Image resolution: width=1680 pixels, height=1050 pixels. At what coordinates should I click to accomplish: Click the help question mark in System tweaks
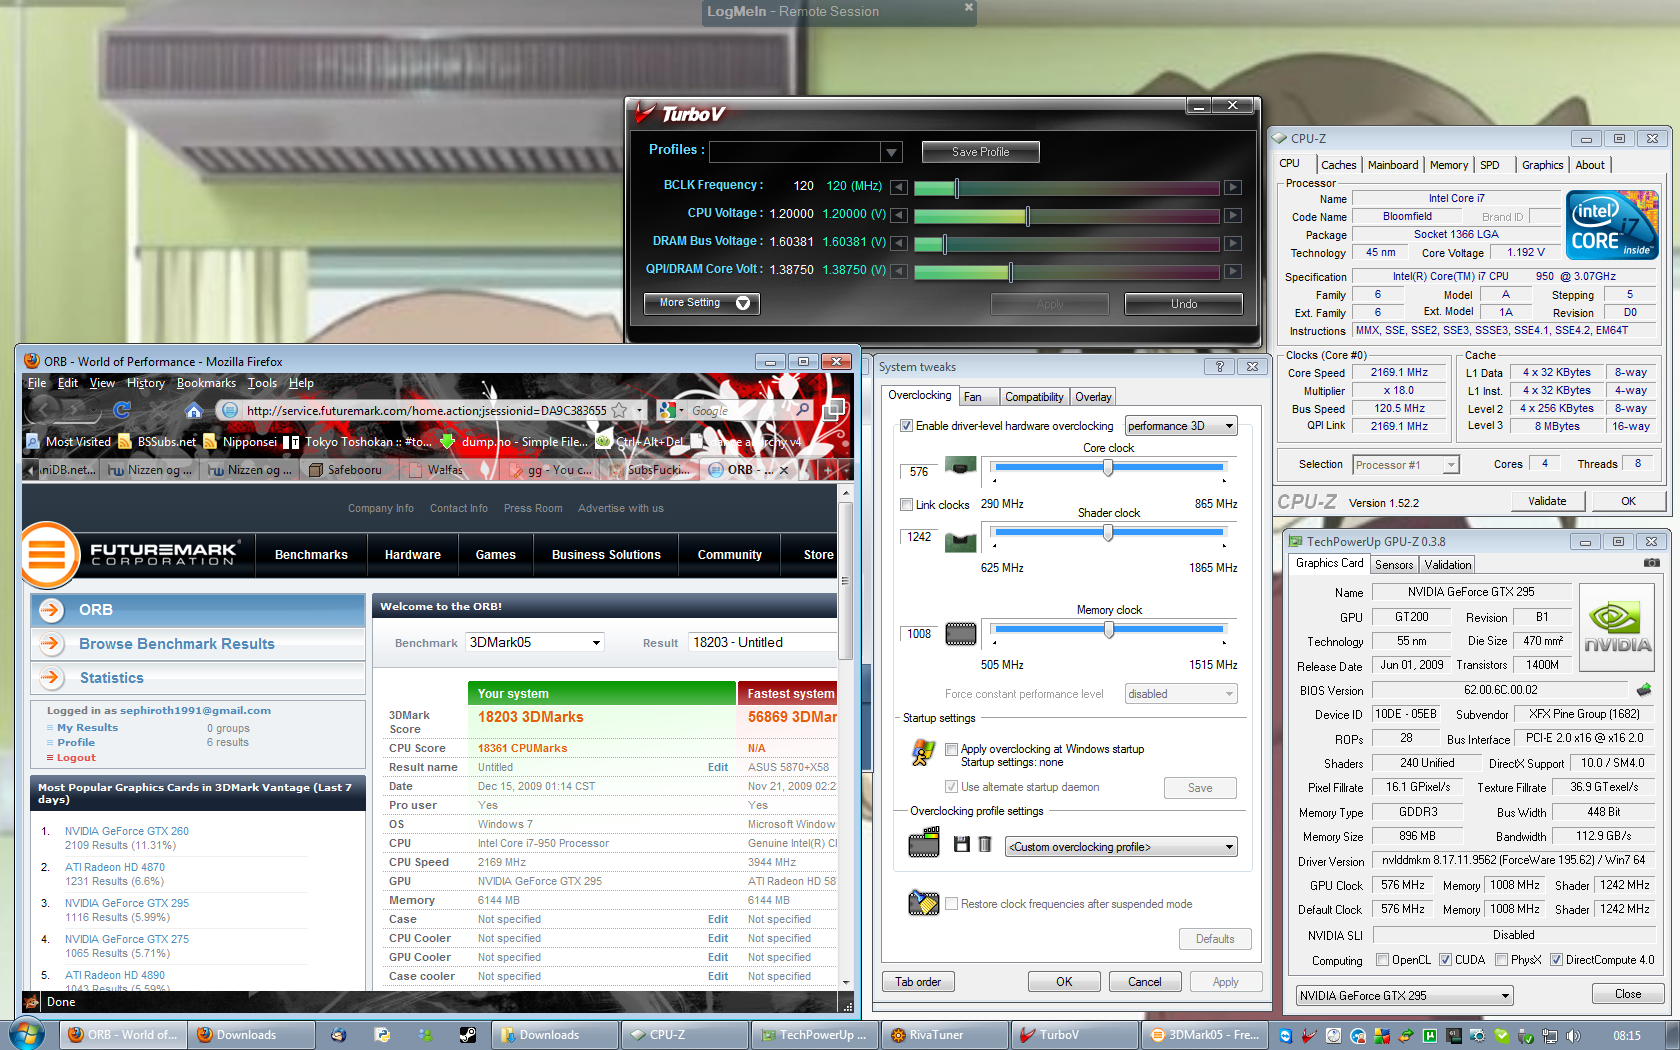pos(1219,367)
